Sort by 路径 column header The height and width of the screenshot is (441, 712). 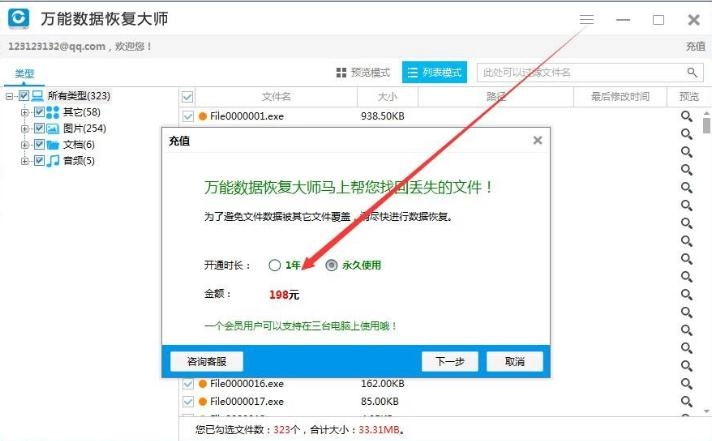[495, 97]
